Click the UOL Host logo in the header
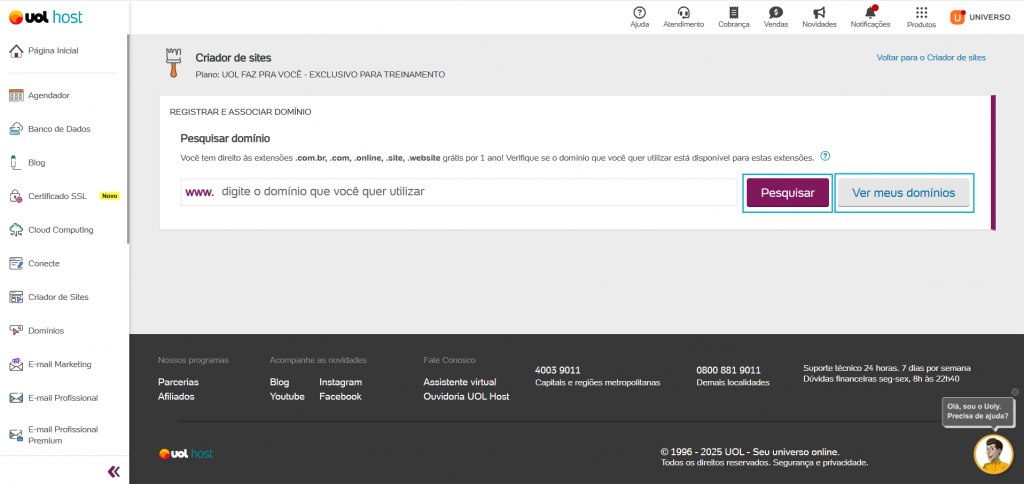Image resolution: width=1024 pixels, height=484 pixels. click(46, 18)
